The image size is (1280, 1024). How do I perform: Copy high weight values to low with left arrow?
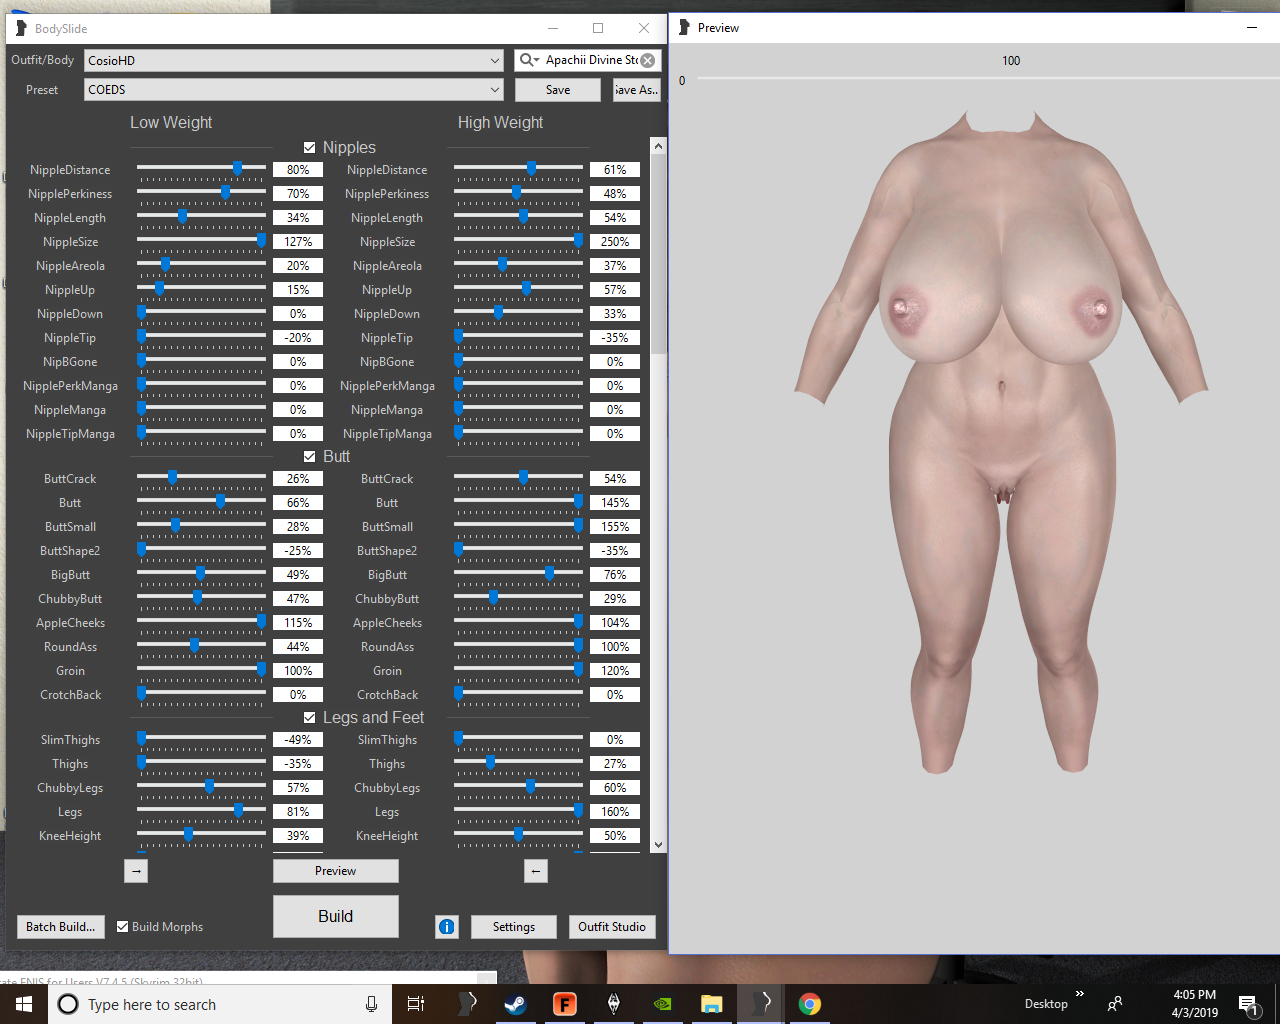[536, 871]
